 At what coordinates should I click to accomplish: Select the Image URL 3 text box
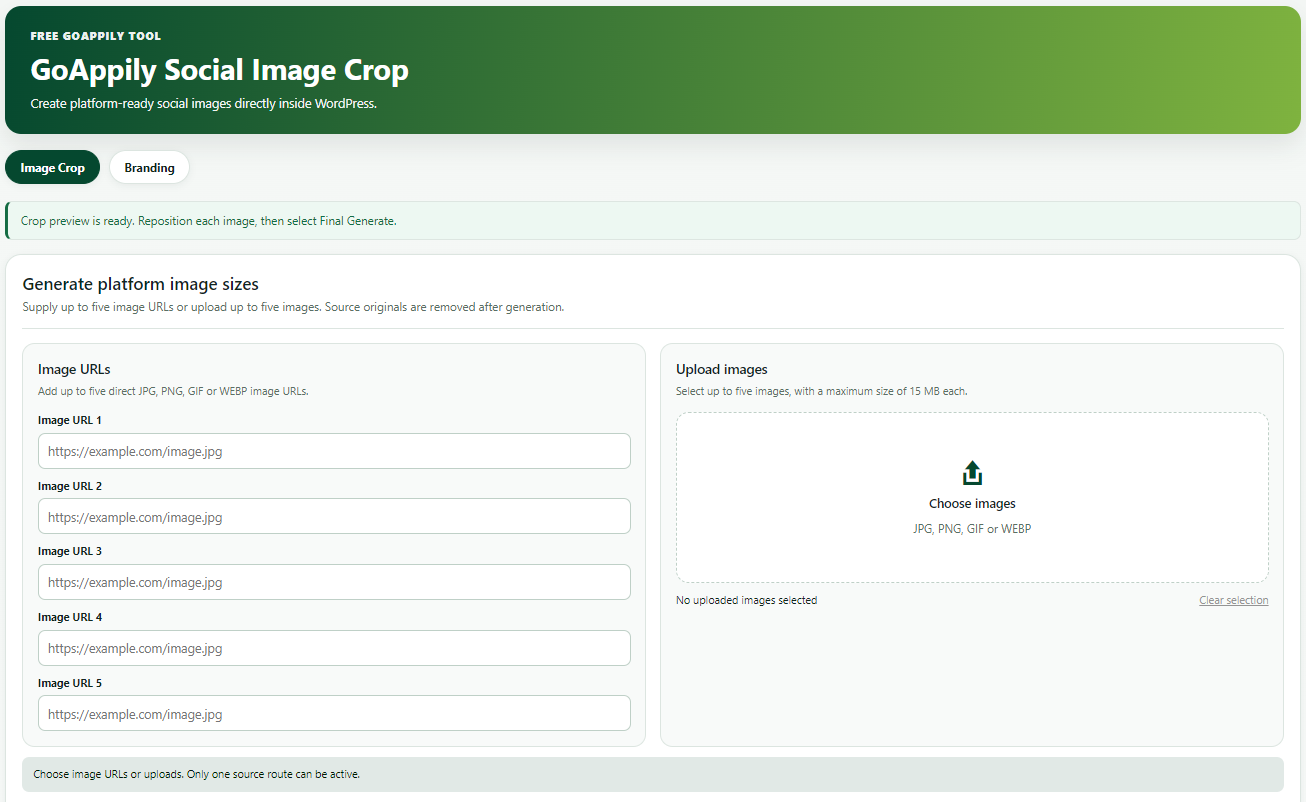tap(334, 582)
